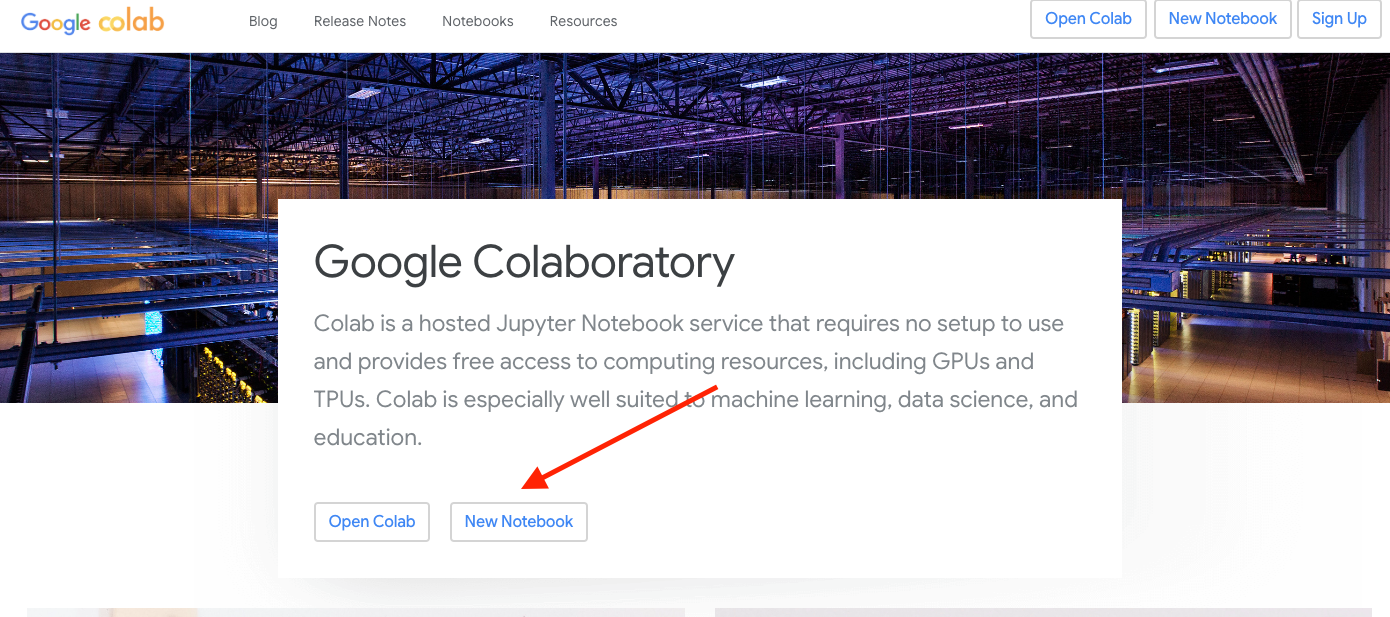The width and height of the screenshot is (1390, 617).
Task: Browse the Notebooks section
Action: click(x=477, y=20)
